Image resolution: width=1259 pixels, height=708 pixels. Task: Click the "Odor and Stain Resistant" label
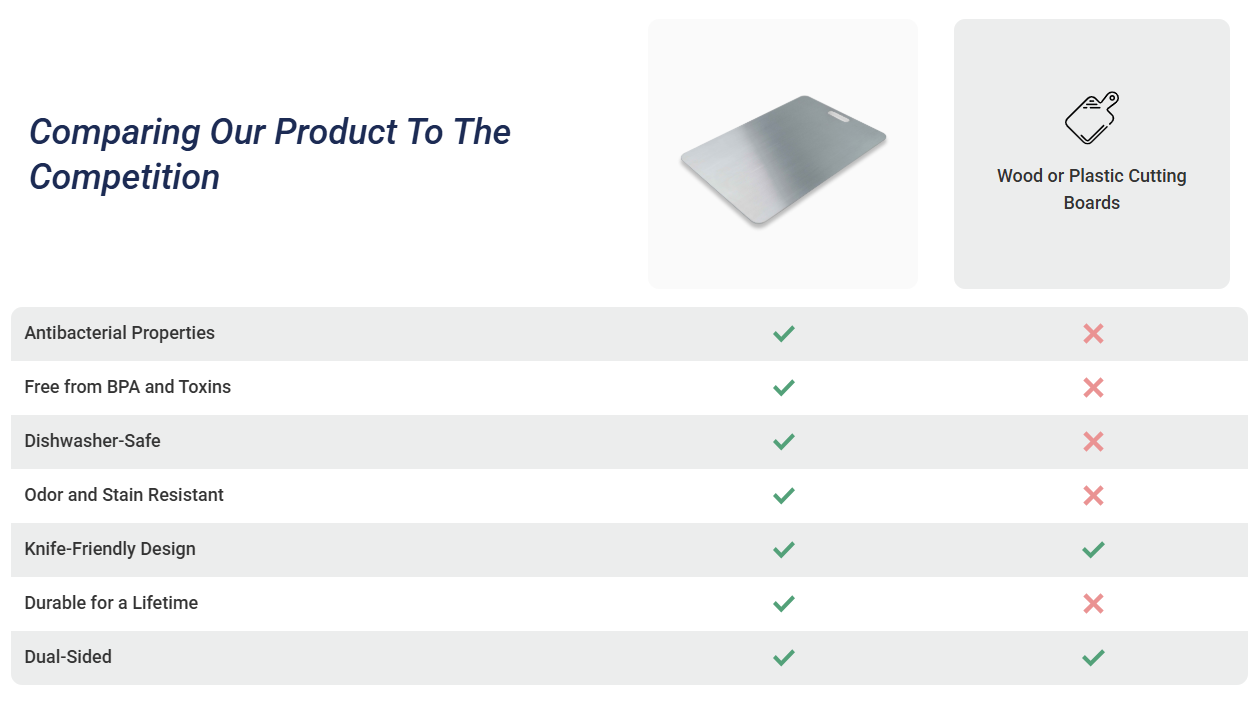pos(124,495)
